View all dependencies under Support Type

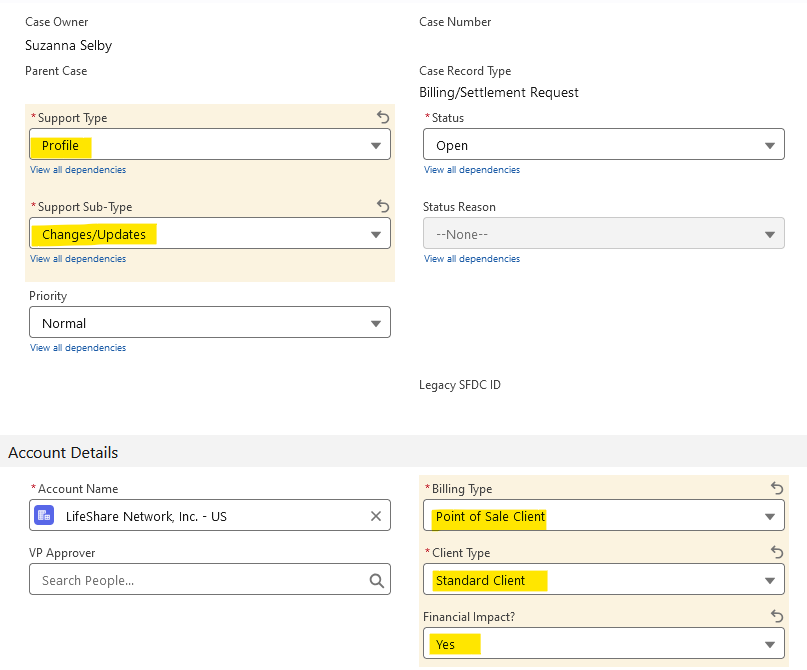tap(78, 170)
